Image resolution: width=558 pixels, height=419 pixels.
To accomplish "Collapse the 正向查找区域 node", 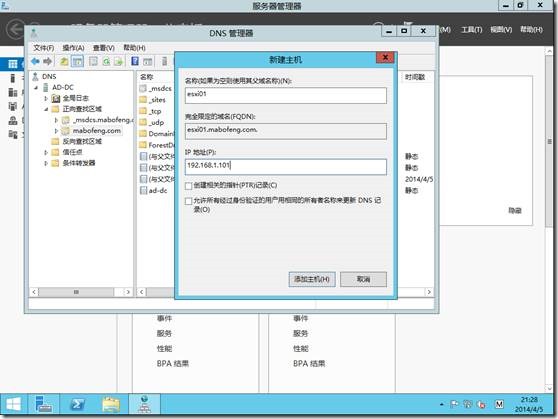I will pos(46,109).
